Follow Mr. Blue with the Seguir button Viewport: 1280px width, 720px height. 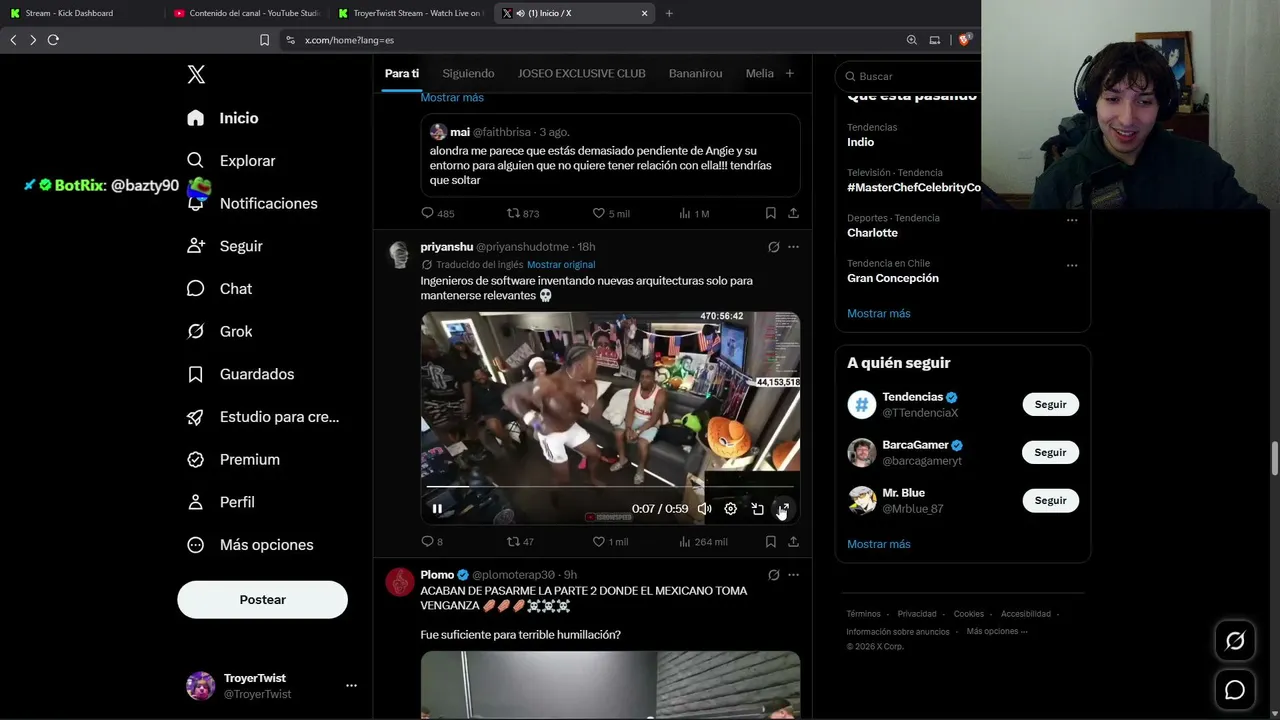(x=1050, y=500)
